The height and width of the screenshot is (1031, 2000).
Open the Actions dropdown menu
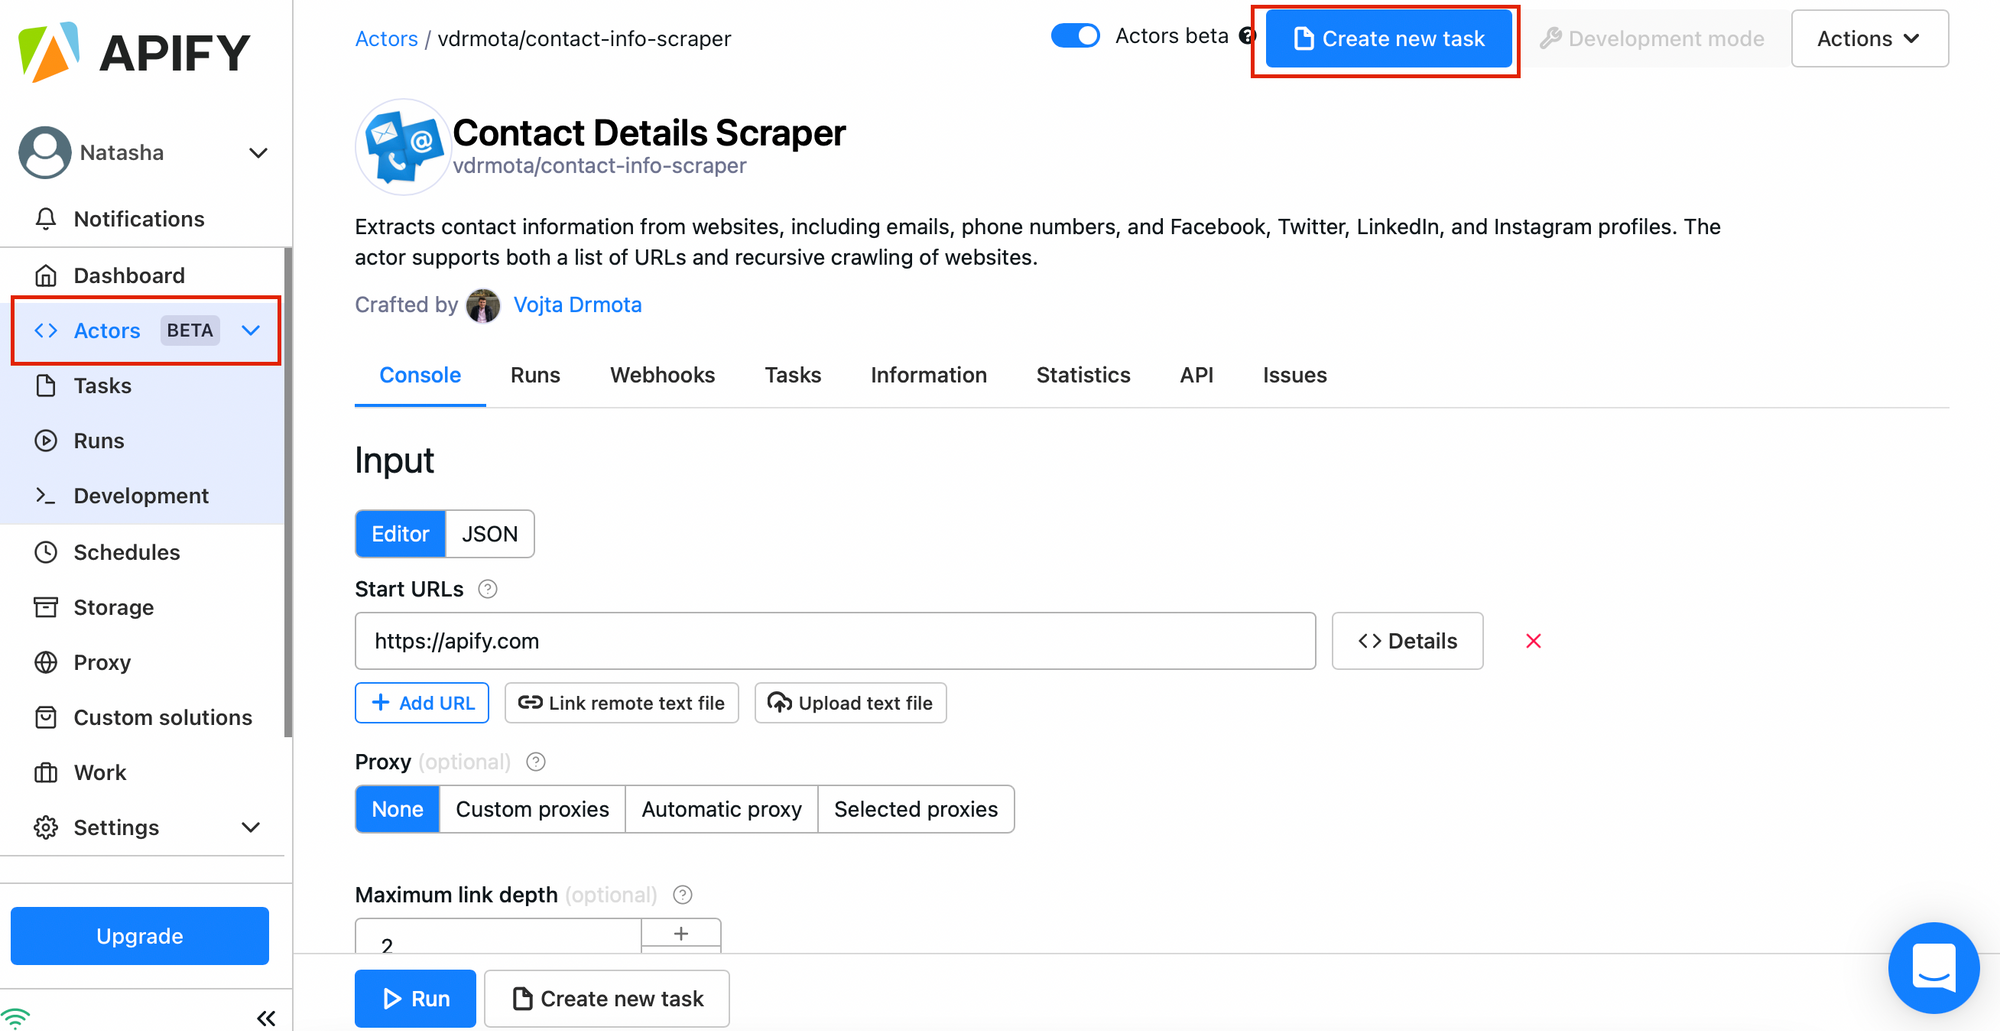(x=1870, y=39)
